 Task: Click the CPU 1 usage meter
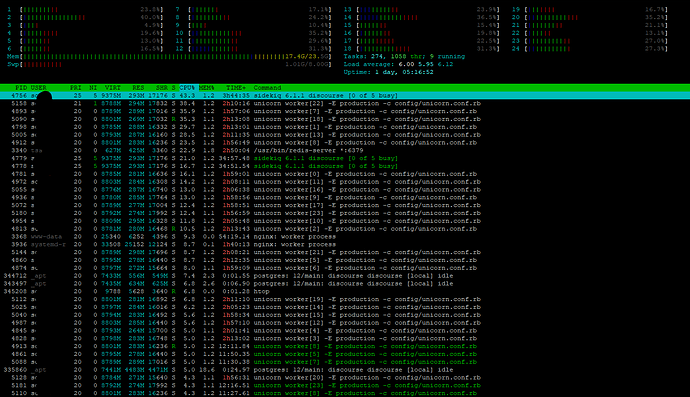coord(85,9)
